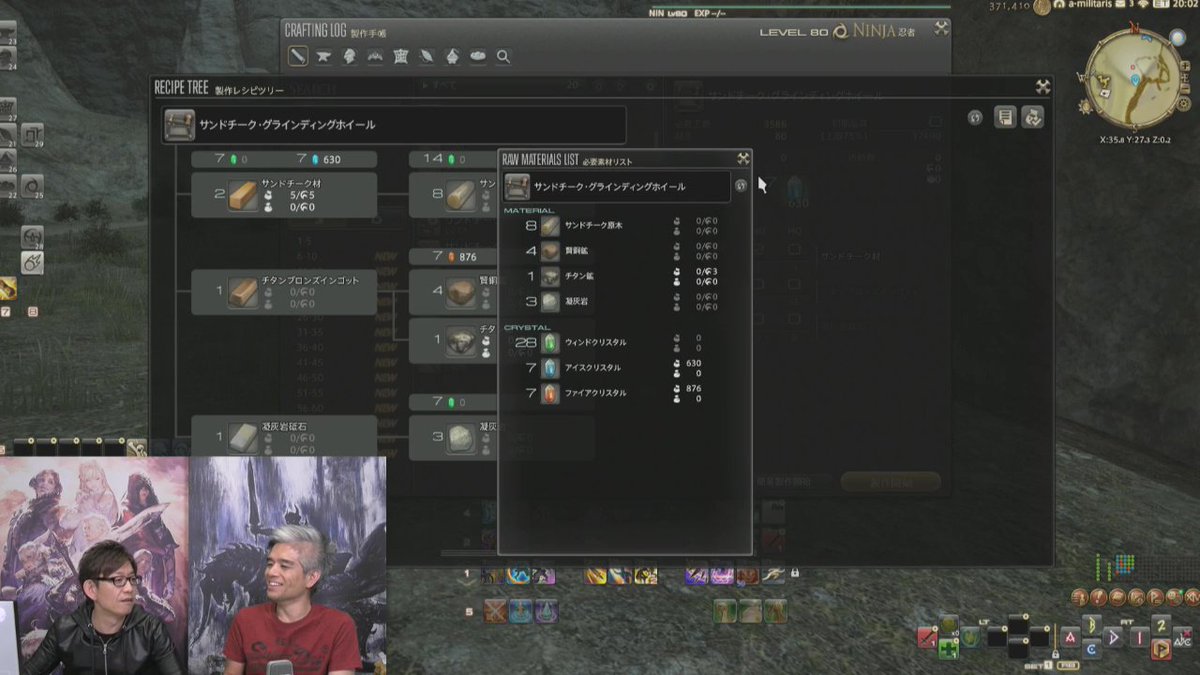Viewport: 1200px width, 675px height.
Task: Refresh the Recipe Tree with circular arrow icon
Action: [975, 117]
